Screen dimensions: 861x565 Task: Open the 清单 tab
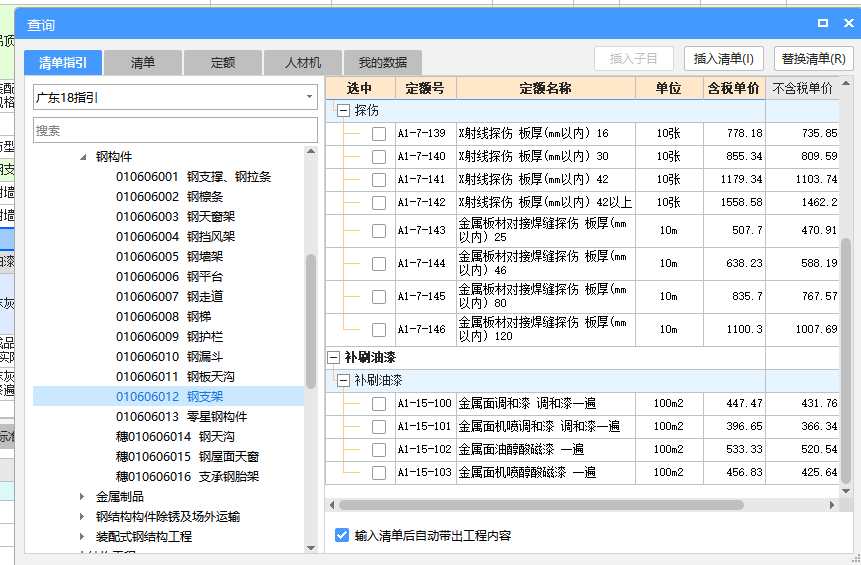point(143,63)
